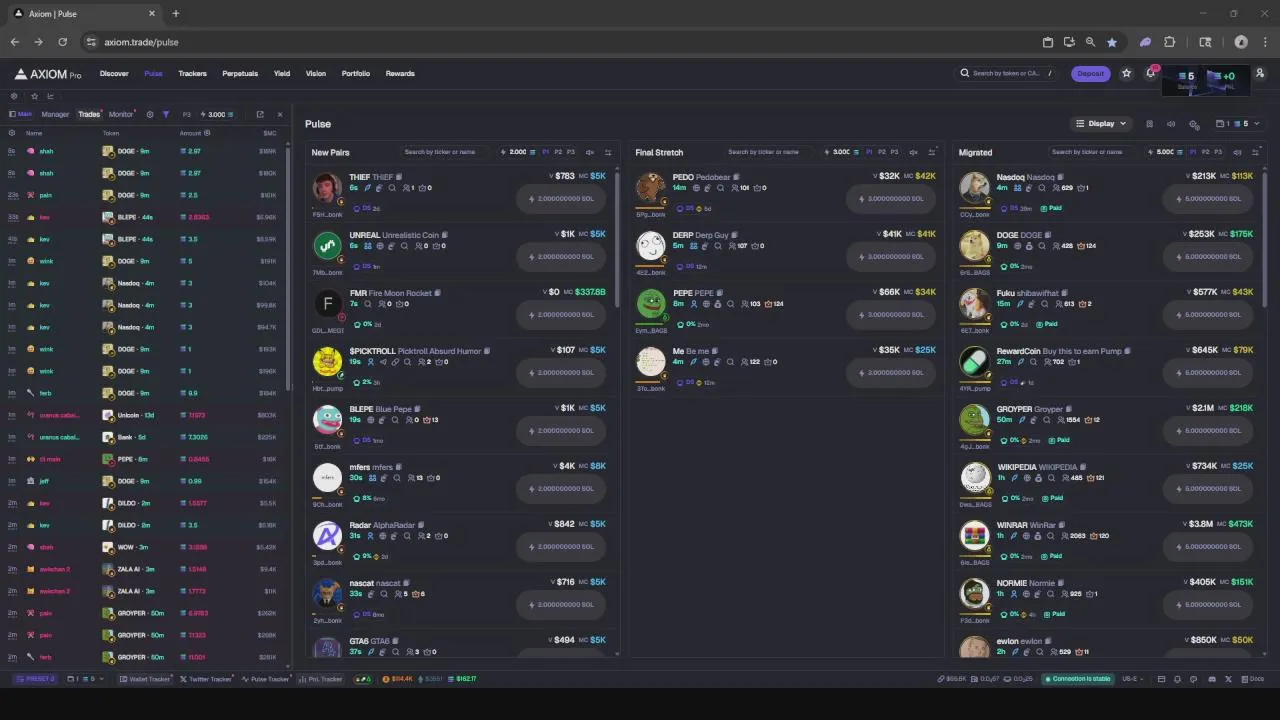
Task: Focus the Final Stretch search by ticker field
Action: [772, 152]
